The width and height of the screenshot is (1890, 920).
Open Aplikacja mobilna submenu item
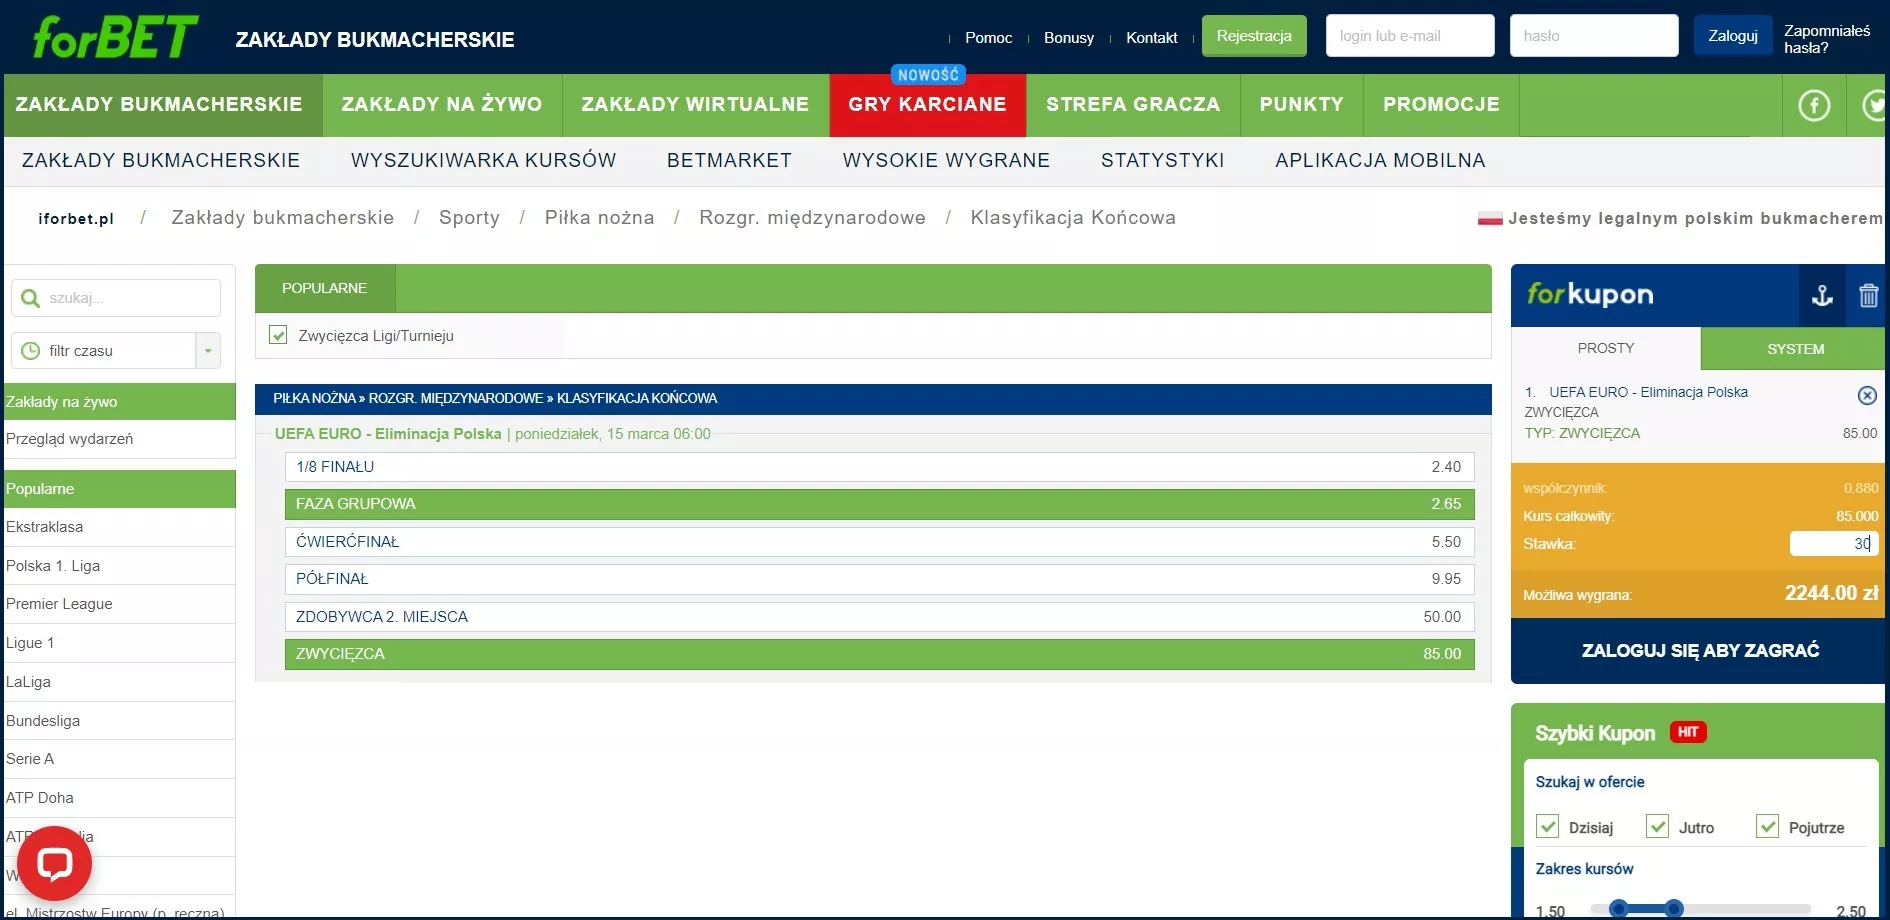click(x=1380, y=161)
